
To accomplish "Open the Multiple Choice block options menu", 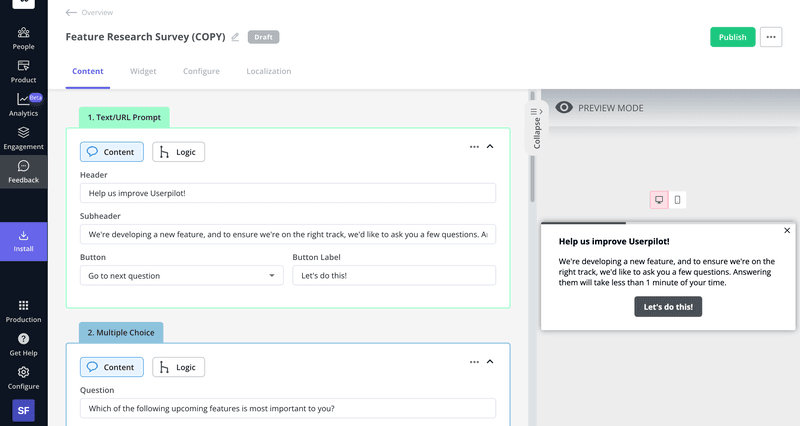I will pos(474,362).
